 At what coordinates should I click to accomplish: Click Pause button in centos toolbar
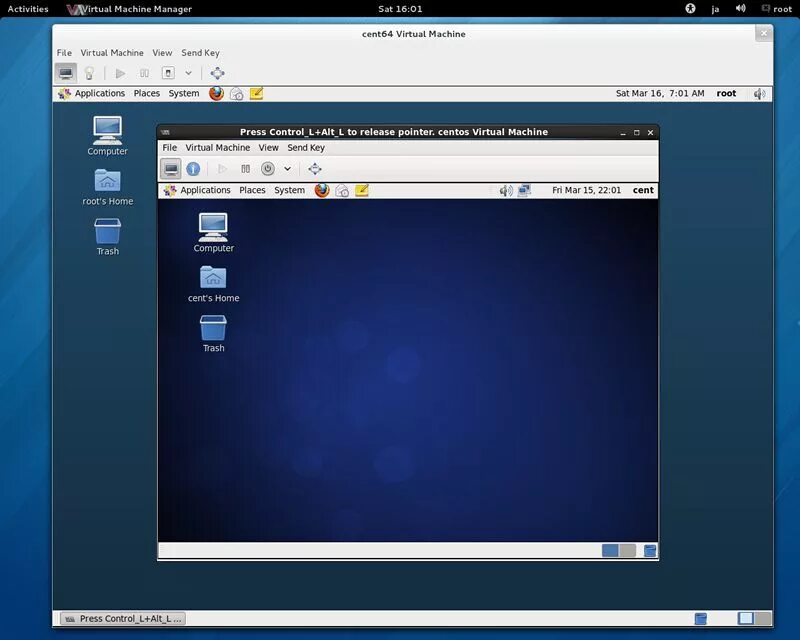tap(245, 168)
